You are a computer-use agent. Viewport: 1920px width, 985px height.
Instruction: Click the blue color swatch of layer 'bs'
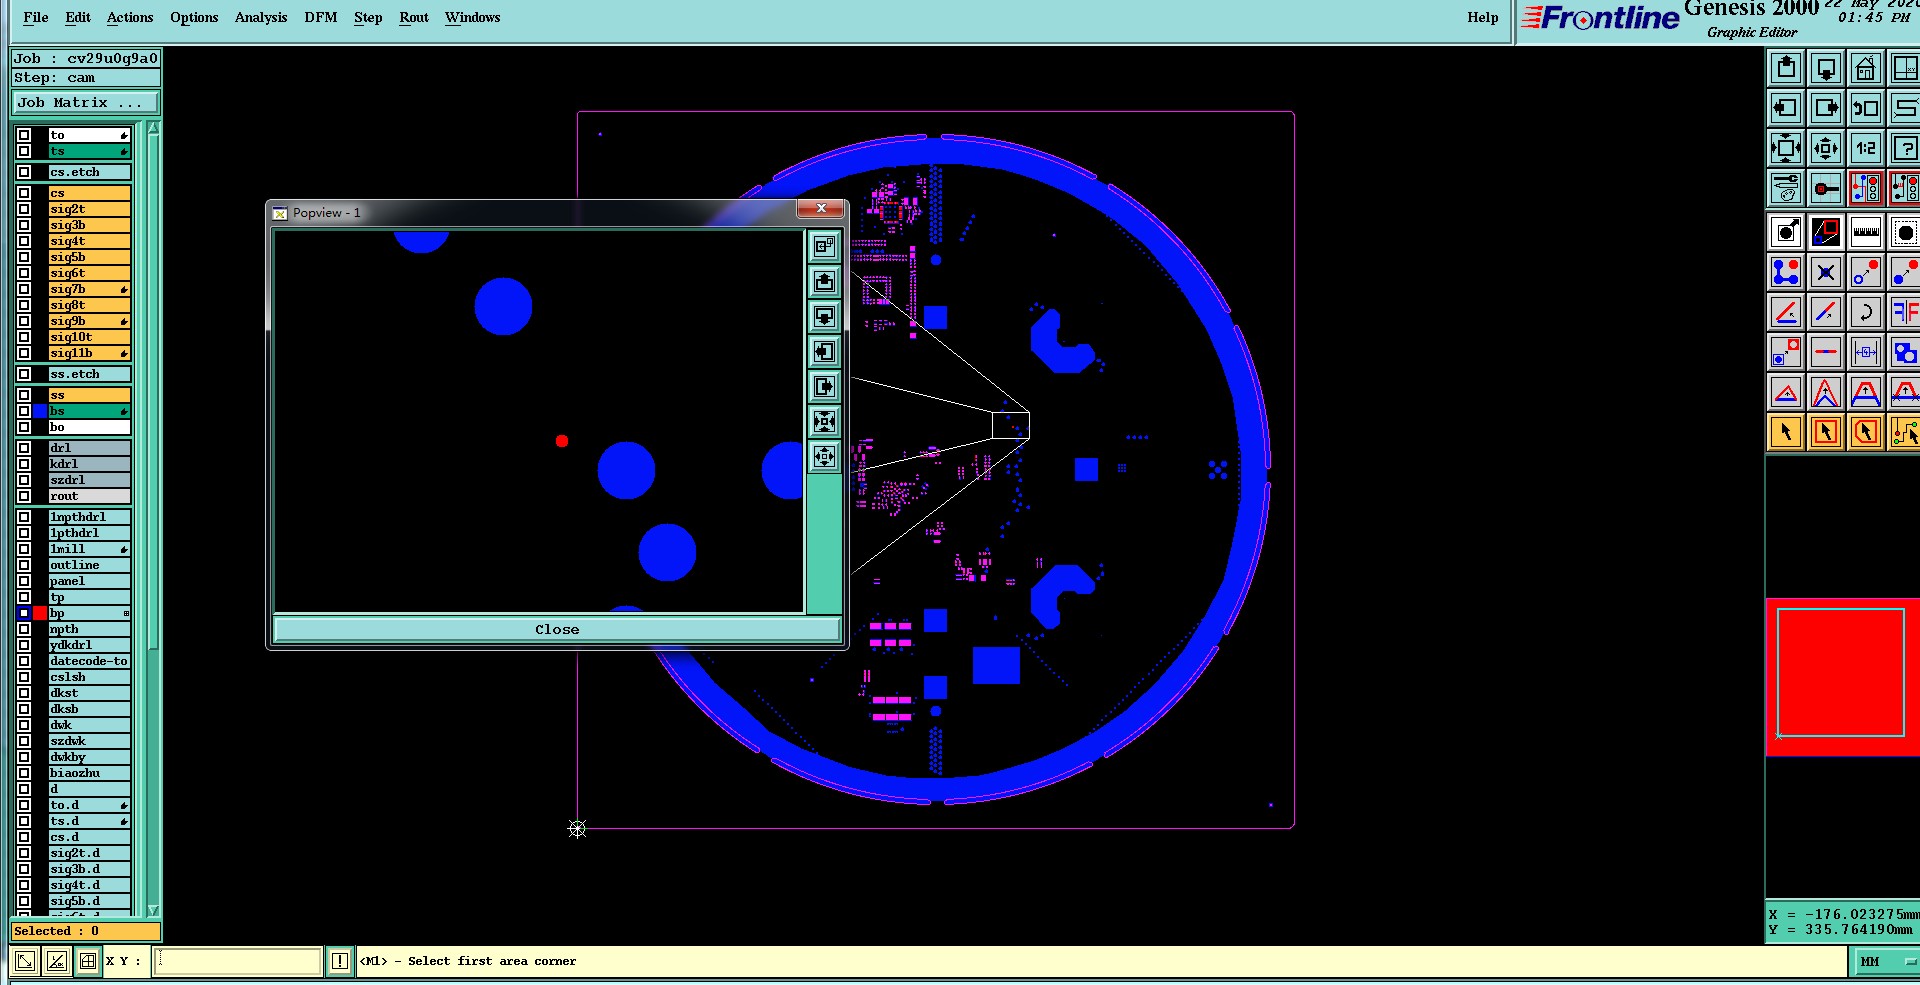[x=40, y=411]
